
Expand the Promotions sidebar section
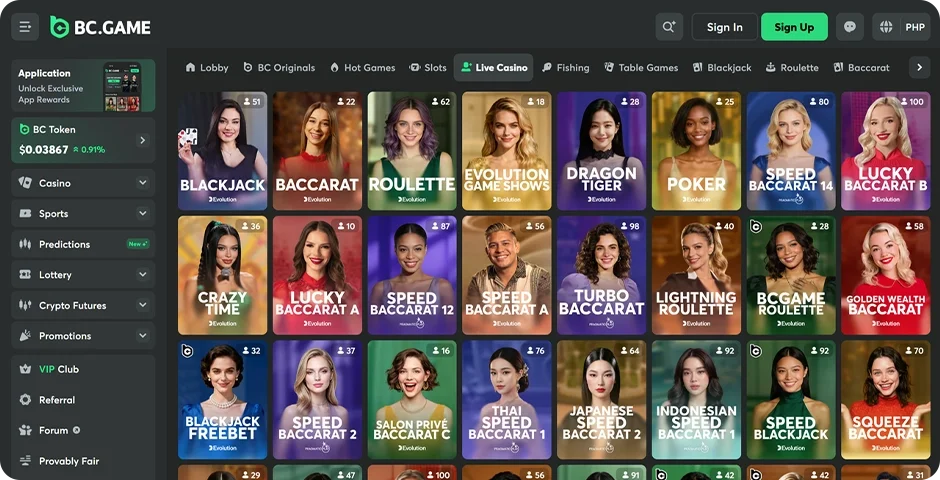tap(143, 336)
